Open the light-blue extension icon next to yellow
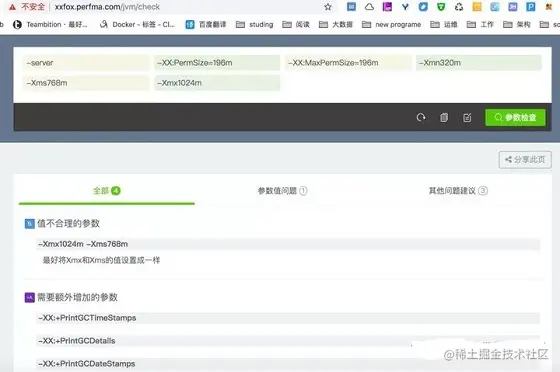 (x=495, y=7)
